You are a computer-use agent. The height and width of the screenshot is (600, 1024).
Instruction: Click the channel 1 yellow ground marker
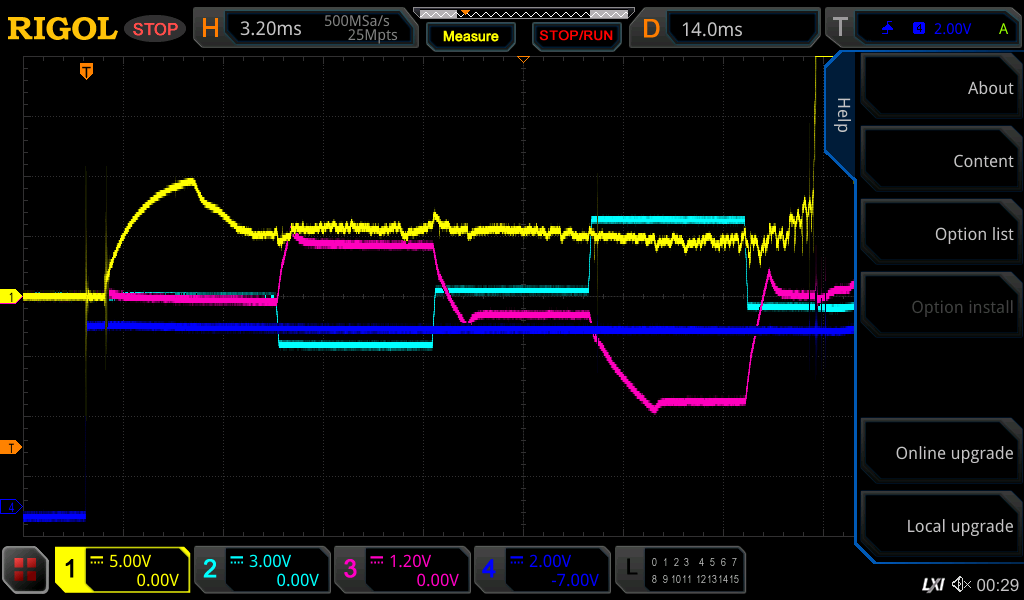tap(11, 297)
